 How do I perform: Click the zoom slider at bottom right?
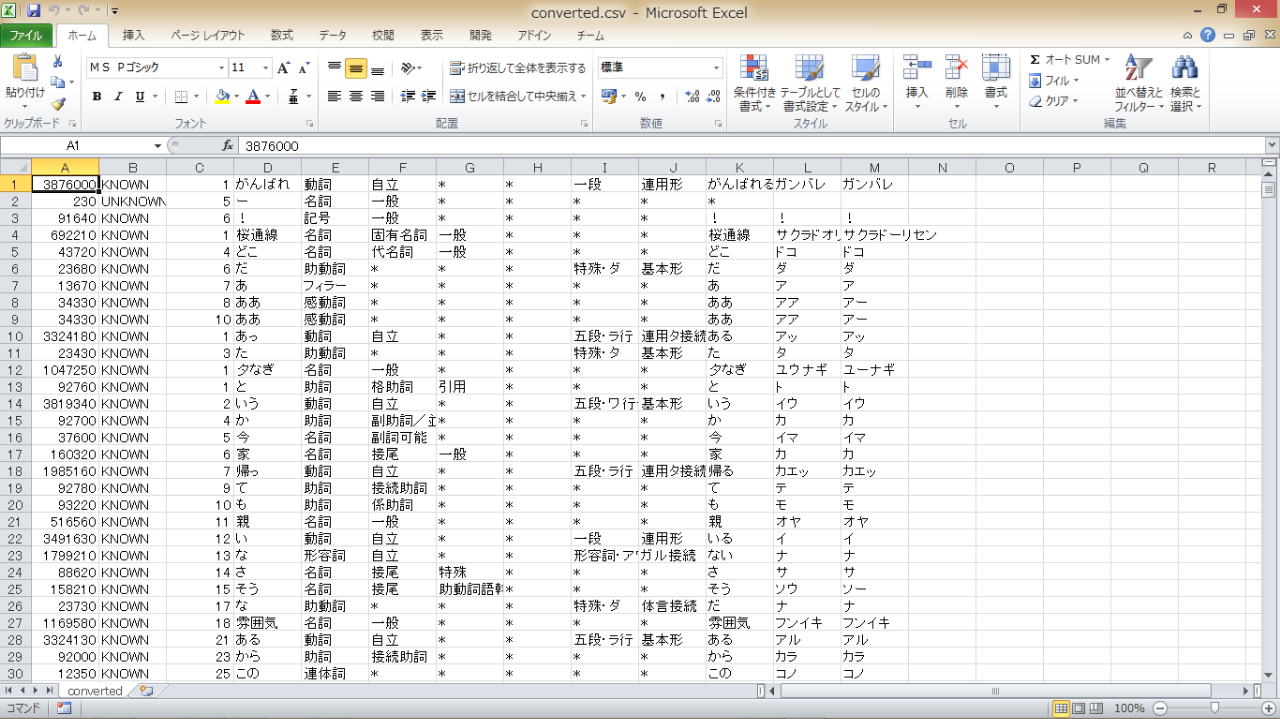(x=1214, y=708)
